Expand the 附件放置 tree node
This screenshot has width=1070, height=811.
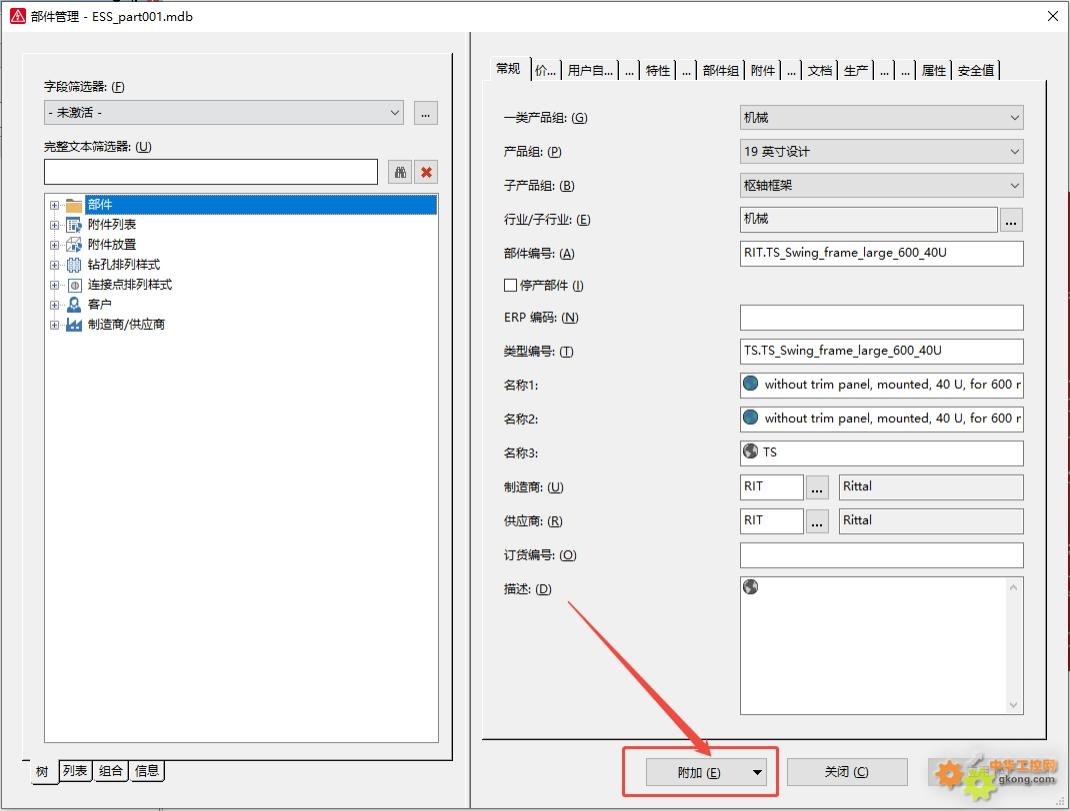[55, 245]
